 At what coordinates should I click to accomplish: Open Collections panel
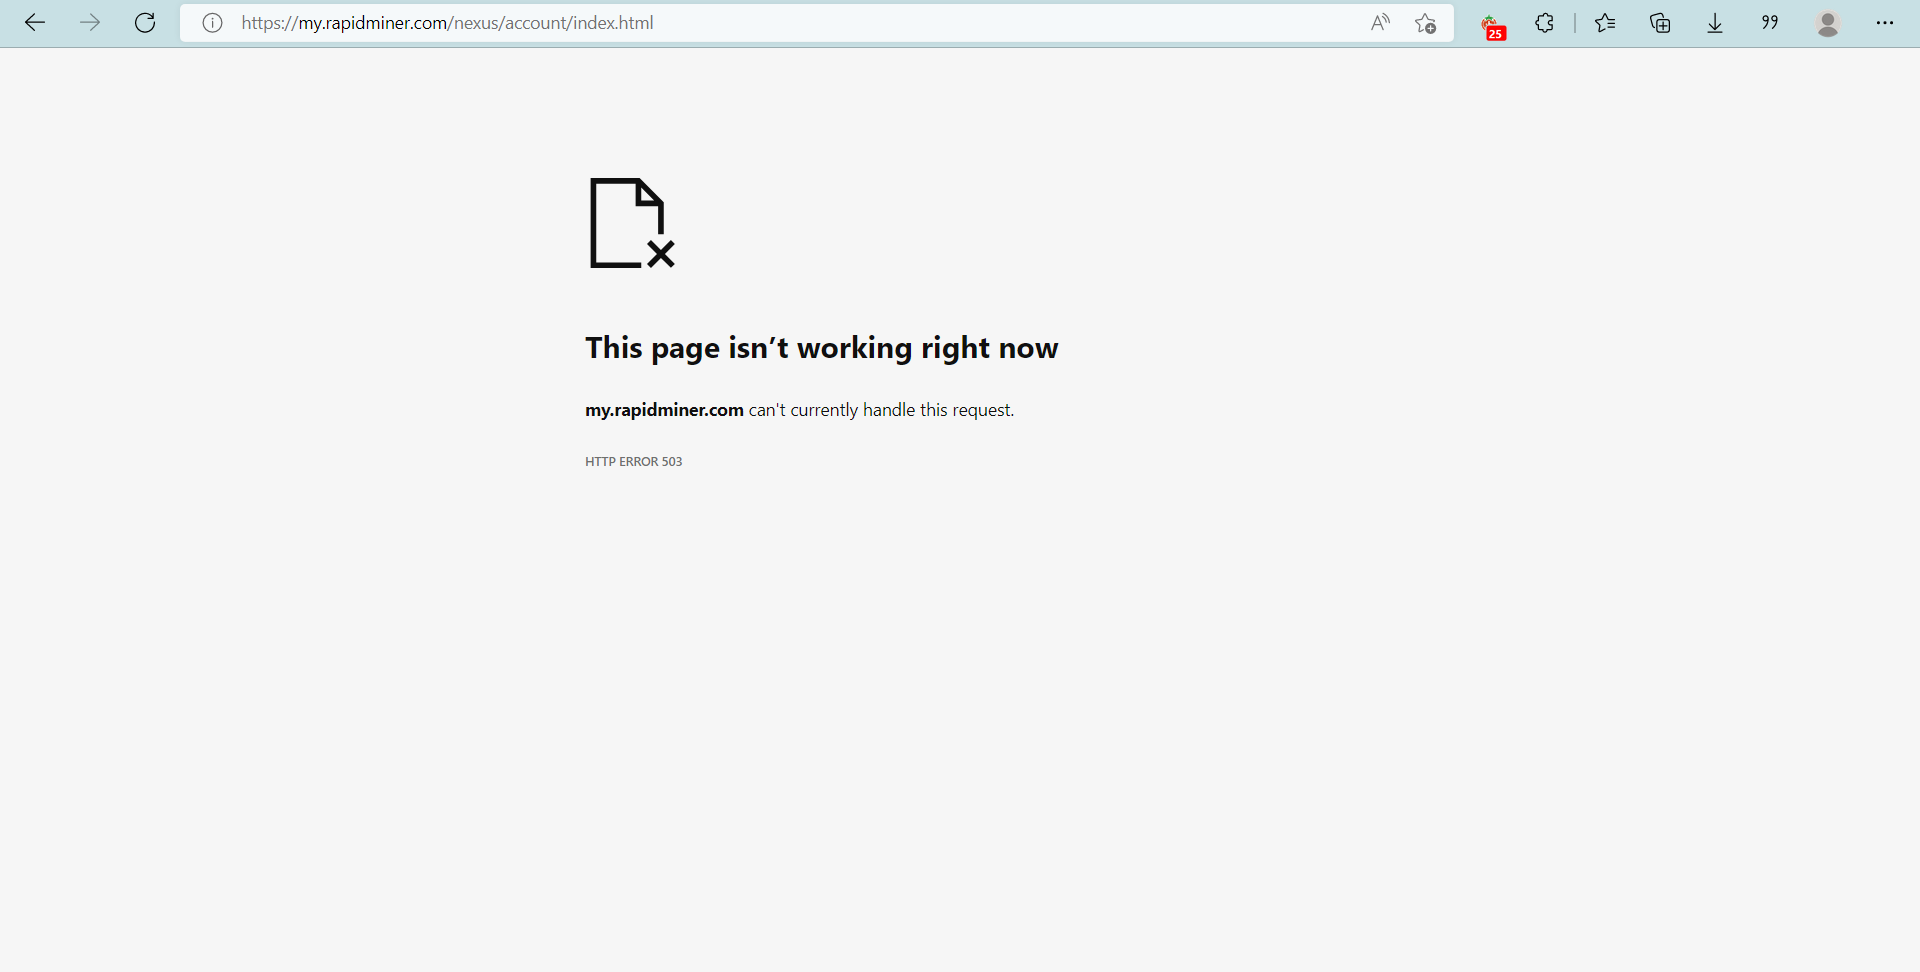(1660, 23)
